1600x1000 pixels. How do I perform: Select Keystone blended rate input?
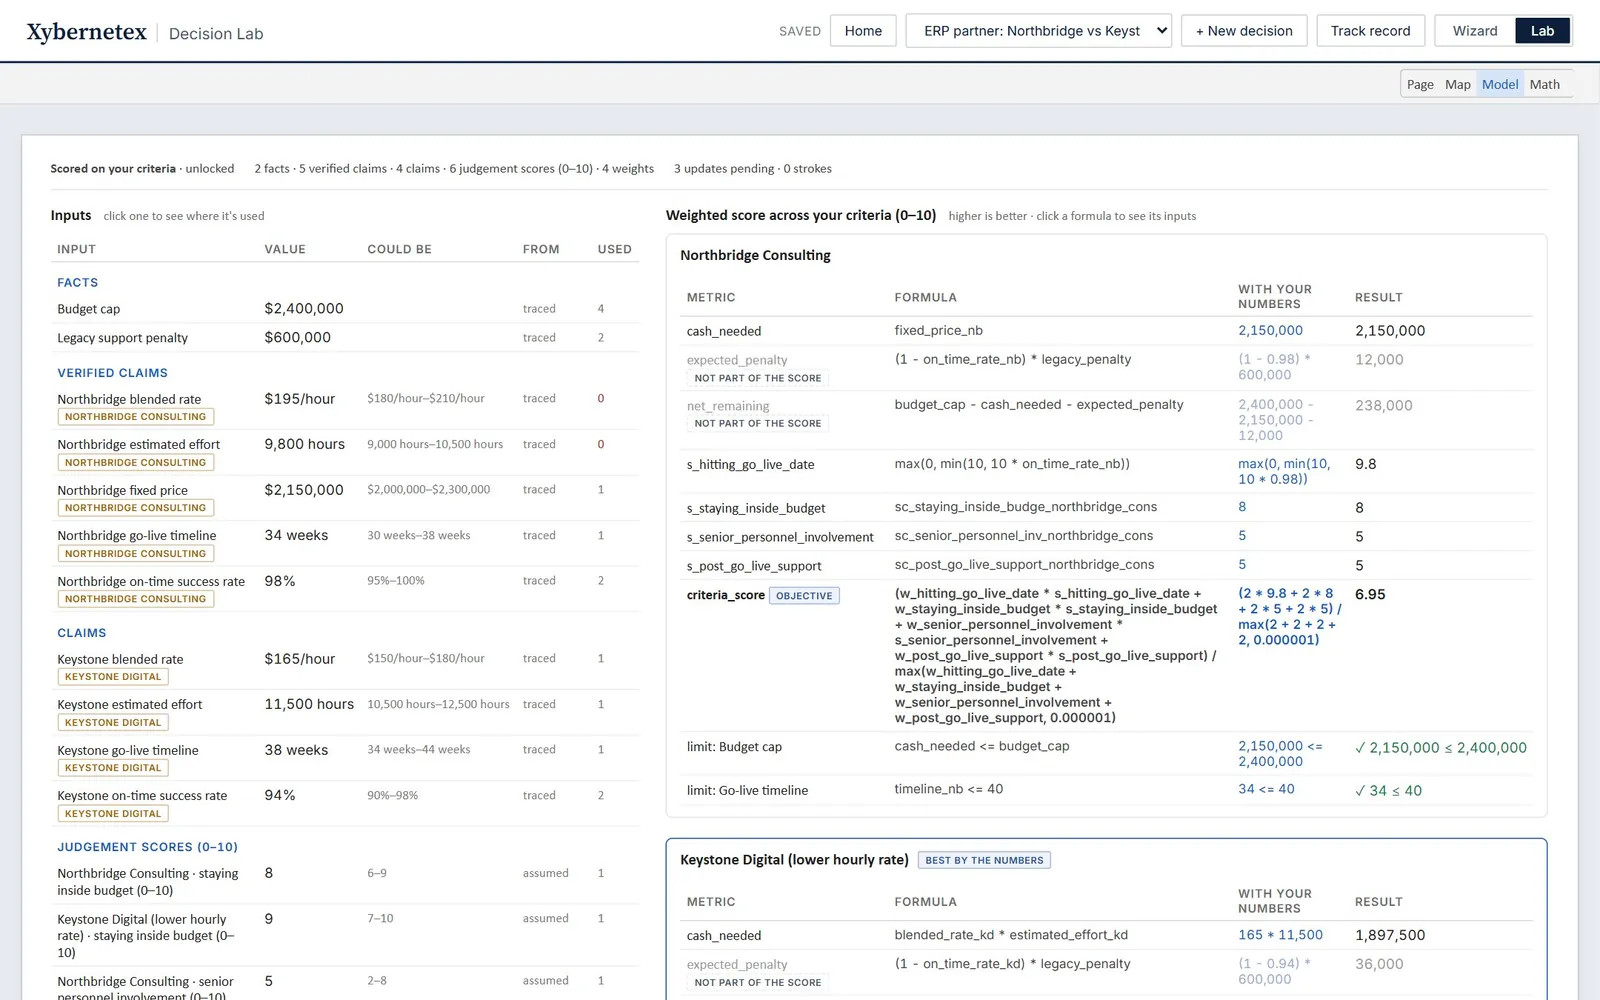(345, 667)
